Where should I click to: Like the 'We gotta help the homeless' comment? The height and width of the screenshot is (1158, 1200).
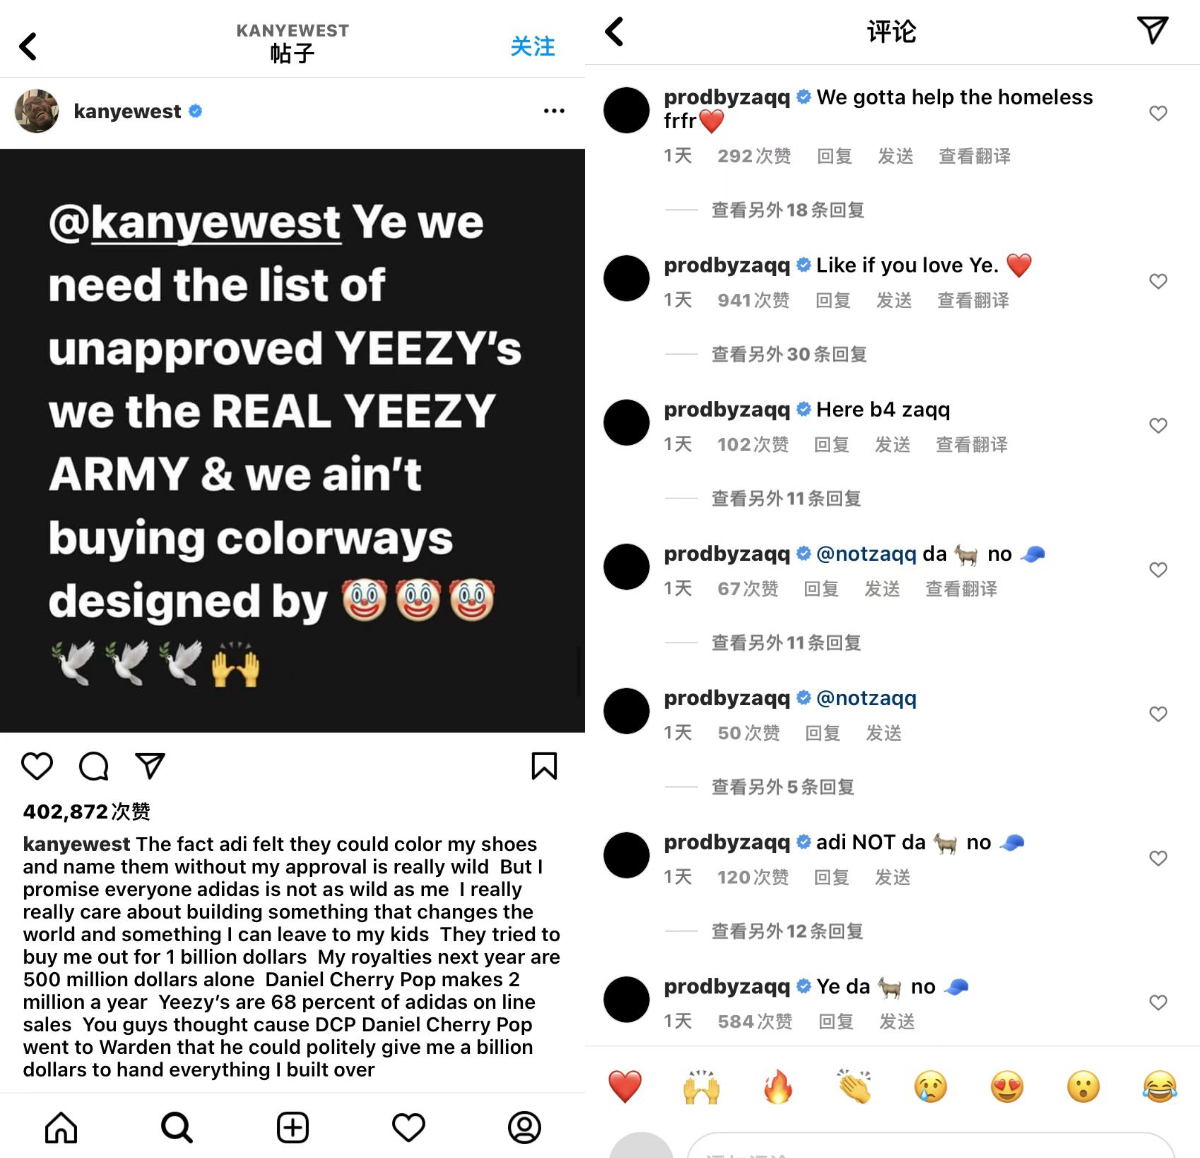click(x=1158, y=113)
